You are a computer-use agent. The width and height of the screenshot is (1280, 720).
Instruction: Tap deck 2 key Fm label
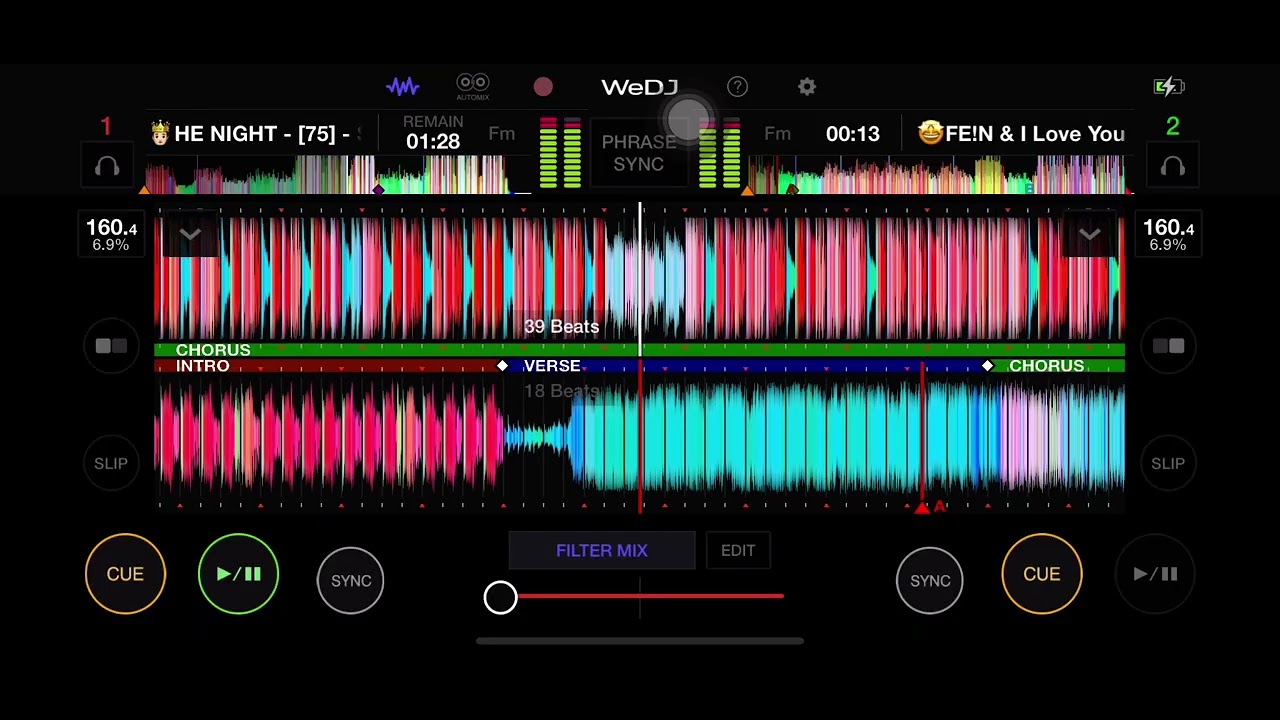pos(777,134)
